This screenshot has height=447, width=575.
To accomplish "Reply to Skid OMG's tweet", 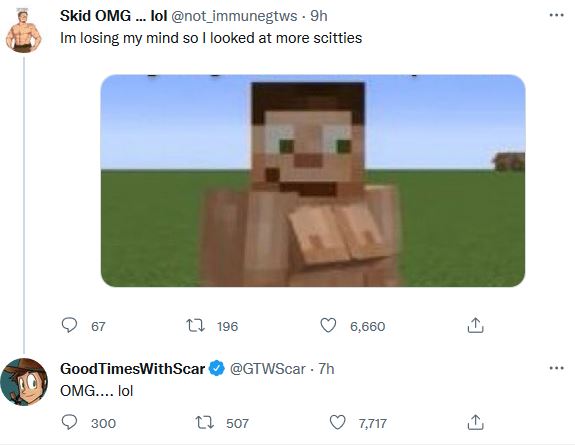I will [69, 325].
